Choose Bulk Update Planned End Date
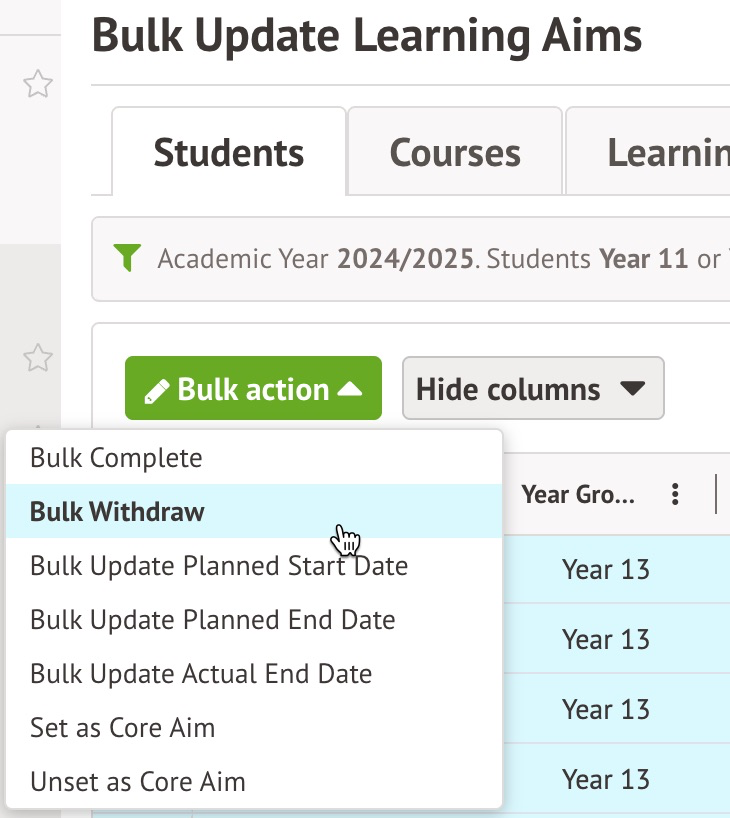Image resolution: width=730 pixels, height=818 pixels. pos(213,620)
